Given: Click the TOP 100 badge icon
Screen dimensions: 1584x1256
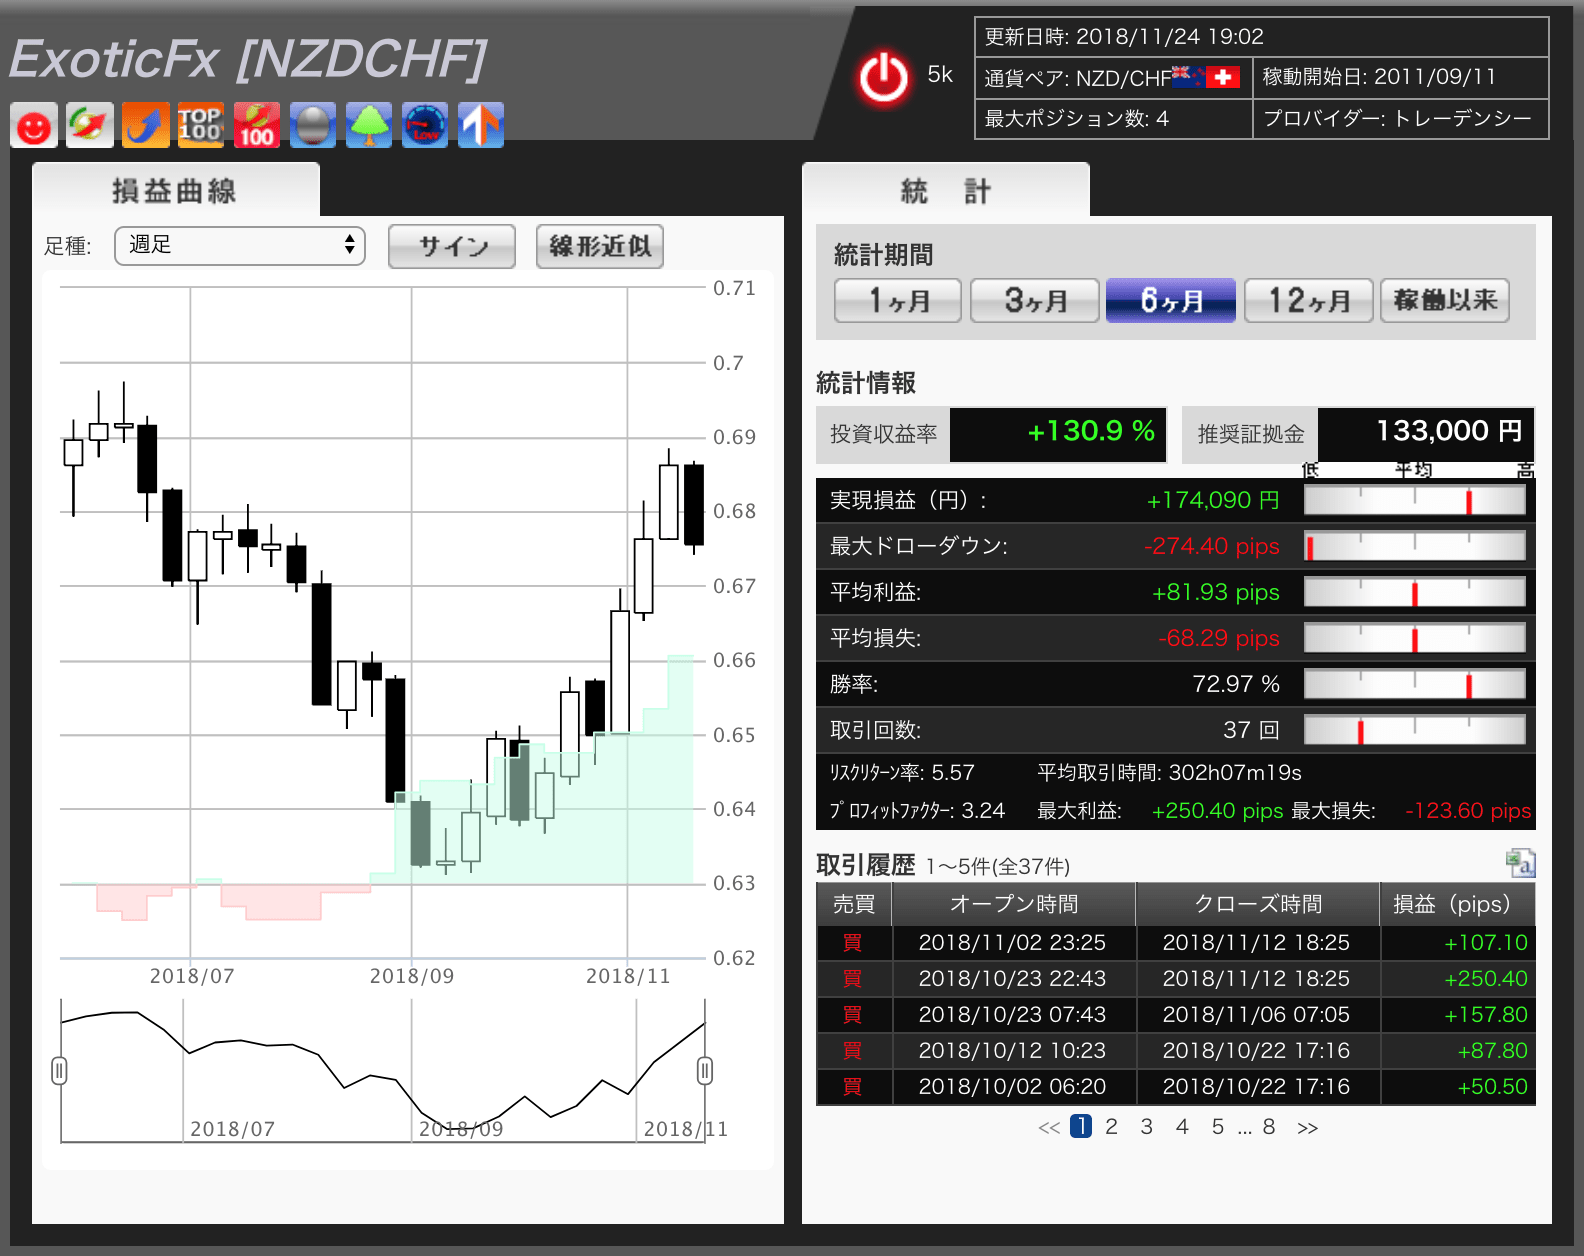Looking at the screenshot, I should pyautogui.click(x=200, y=126).
